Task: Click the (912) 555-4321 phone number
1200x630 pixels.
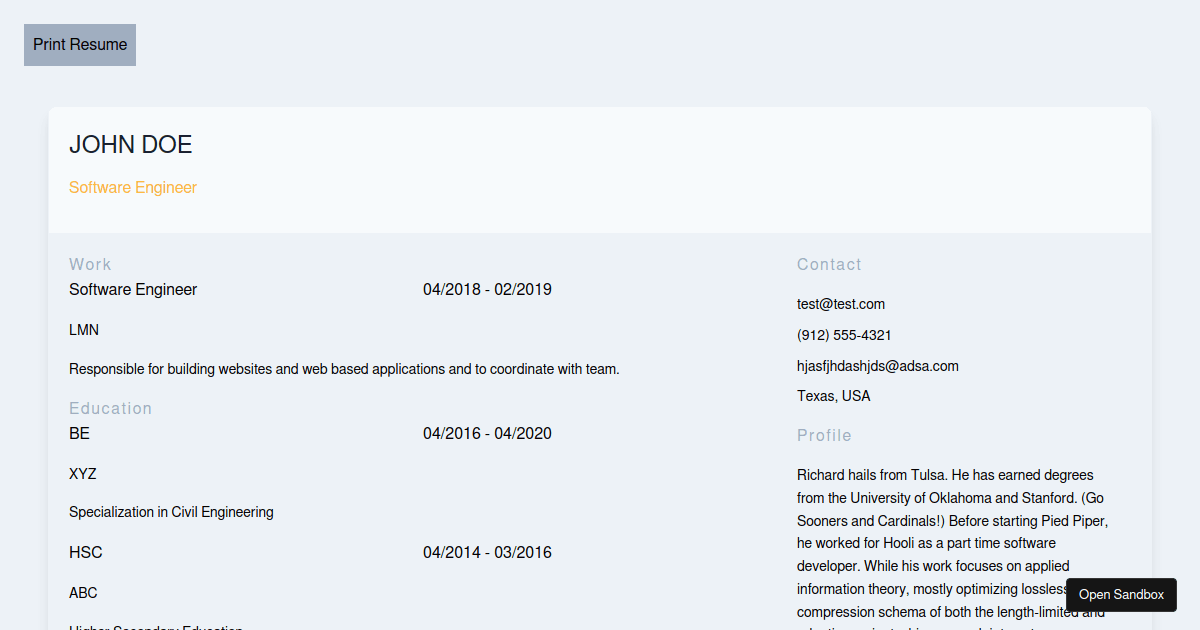Action: [x=844, y=335]
